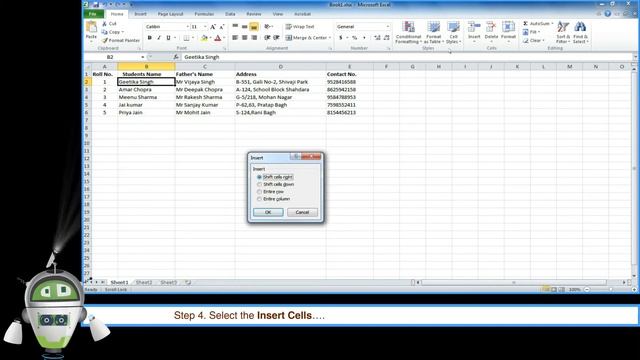This screenshot has width=640, height=360.
Task: Click the Cut scissors icon
Action: pyautogui.click(x=104, y=24)
